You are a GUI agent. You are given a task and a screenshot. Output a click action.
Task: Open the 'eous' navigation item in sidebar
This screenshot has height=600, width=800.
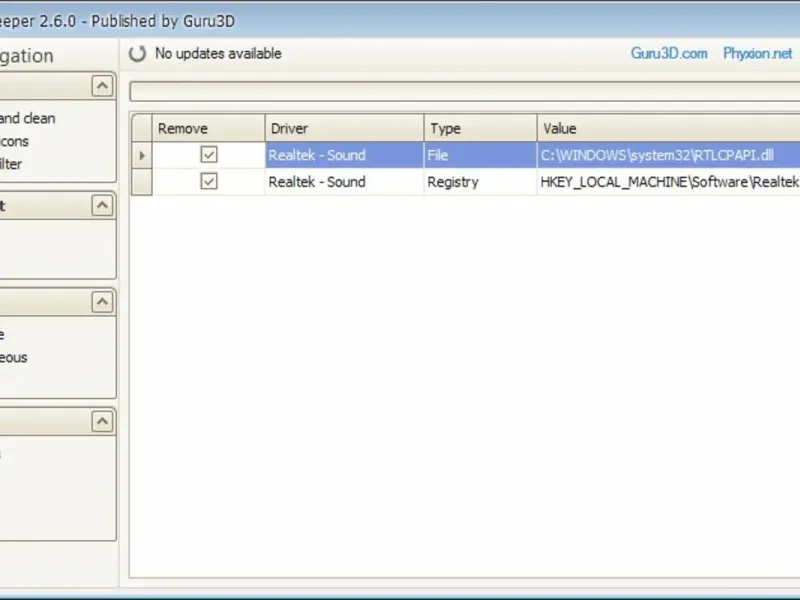click(14, 358)
